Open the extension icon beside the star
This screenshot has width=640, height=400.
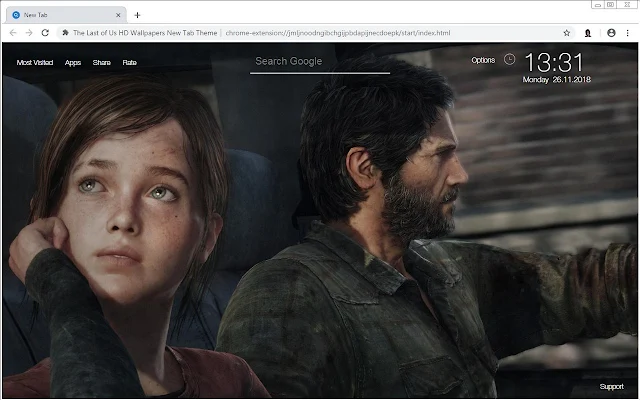pos(588,33)
